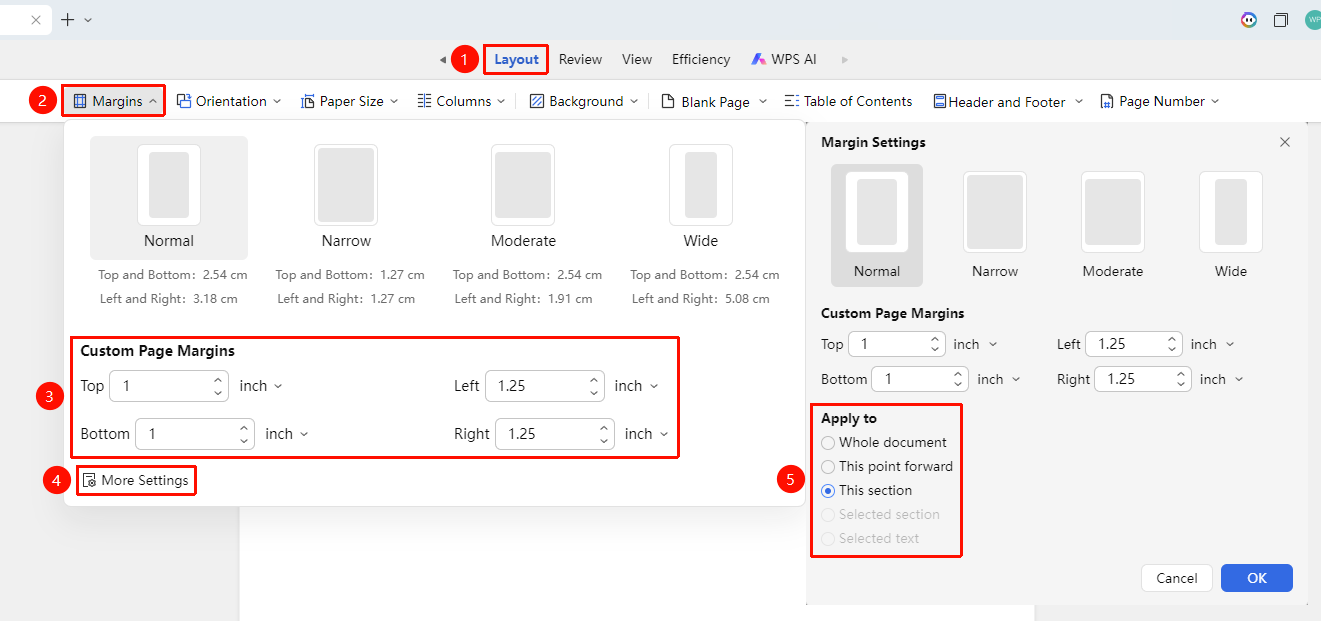Viewport: 1321px width, 621px height.
Task: Click the left arrow before the Layout tab
Action: tap(443, 60)
